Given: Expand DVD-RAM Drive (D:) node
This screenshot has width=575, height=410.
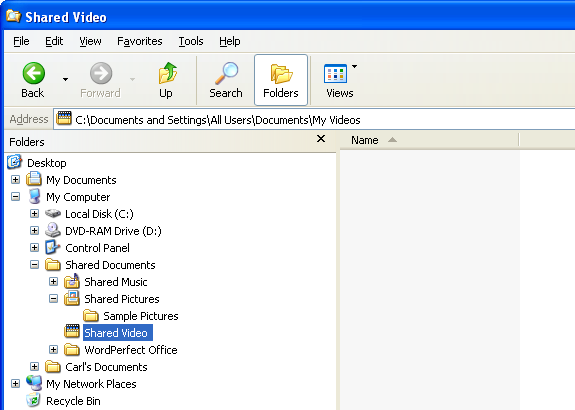Looking at the screenshot, I should pyautogui.click(x=34, y=230).
